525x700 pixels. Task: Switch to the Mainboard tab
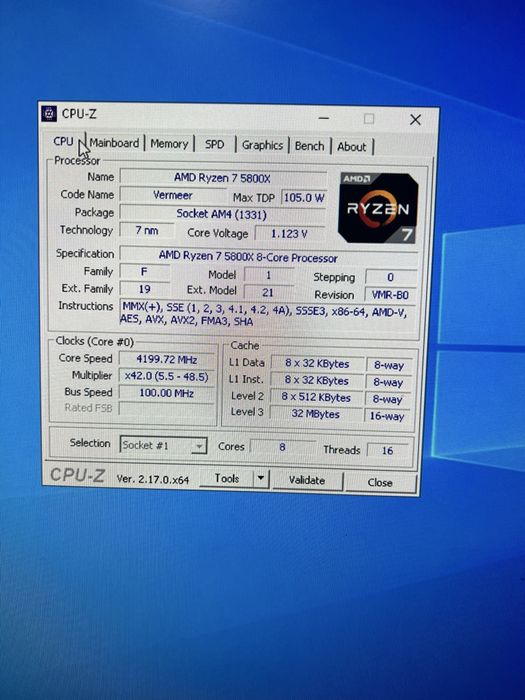click(x=114, y=143)
